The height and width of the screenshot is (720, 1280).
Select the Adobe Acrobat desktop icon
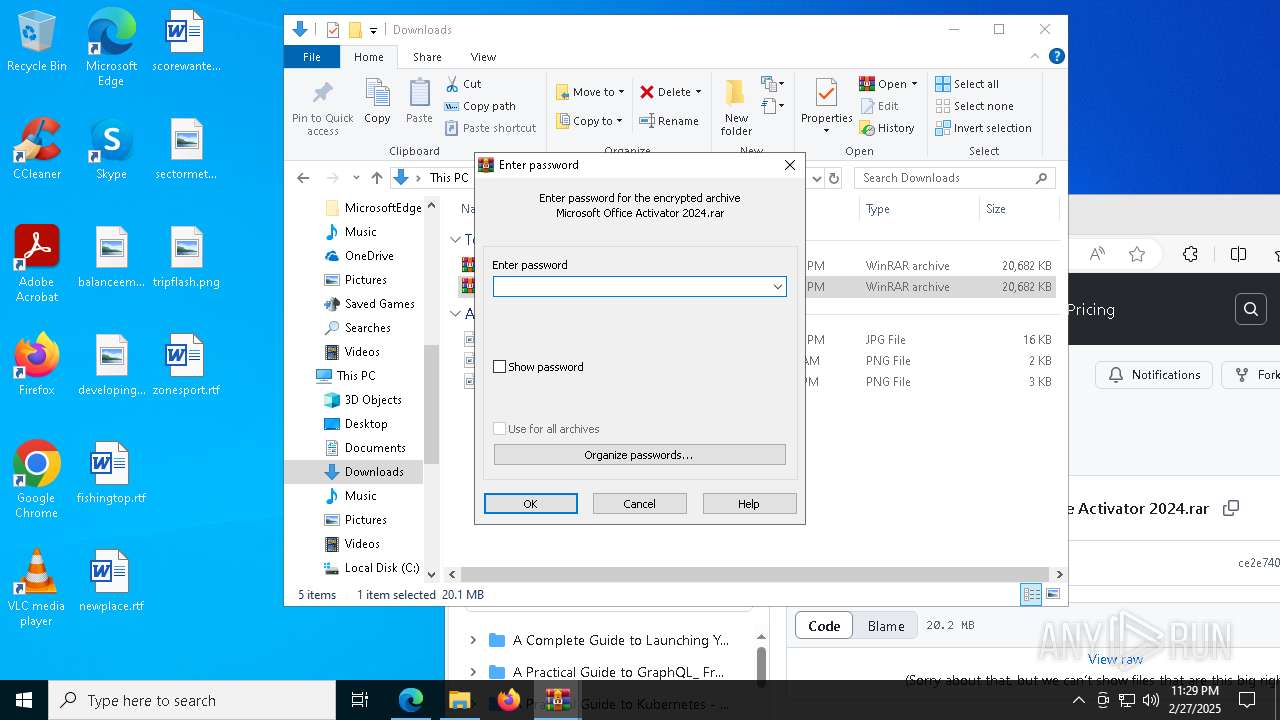coord(37,263)
